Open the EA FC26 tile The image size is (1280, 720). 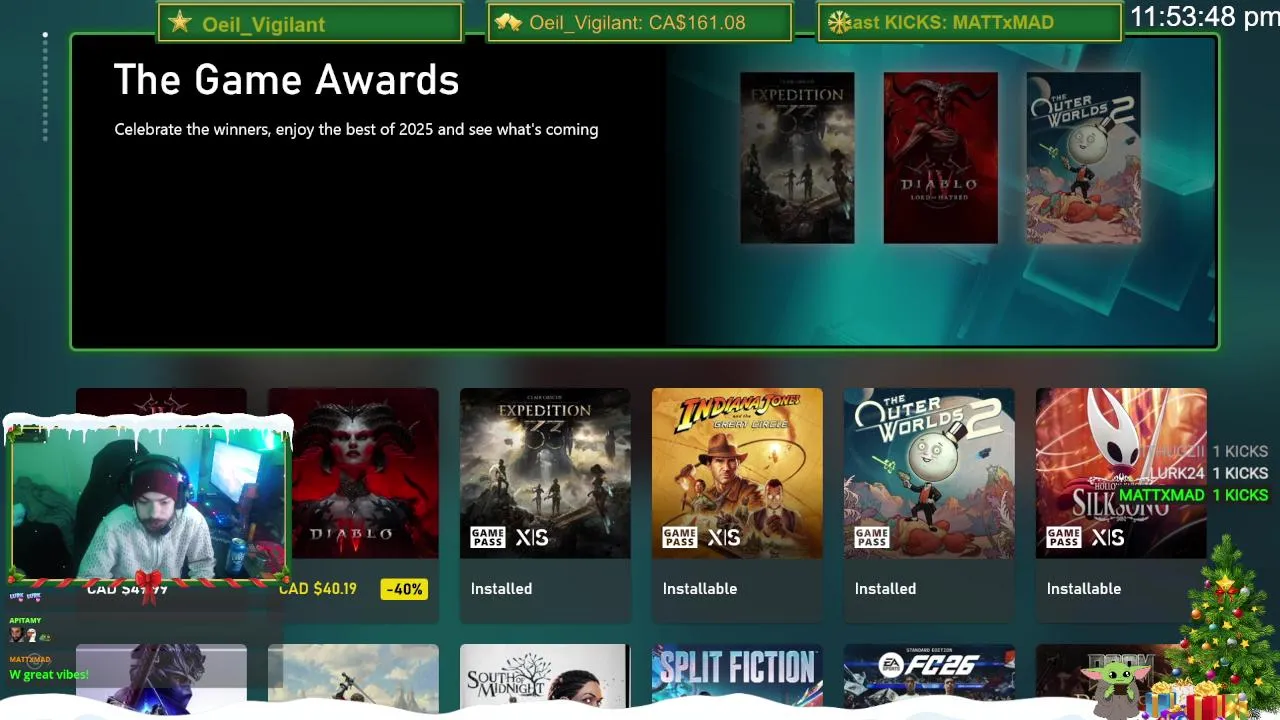tap(929, 677)
